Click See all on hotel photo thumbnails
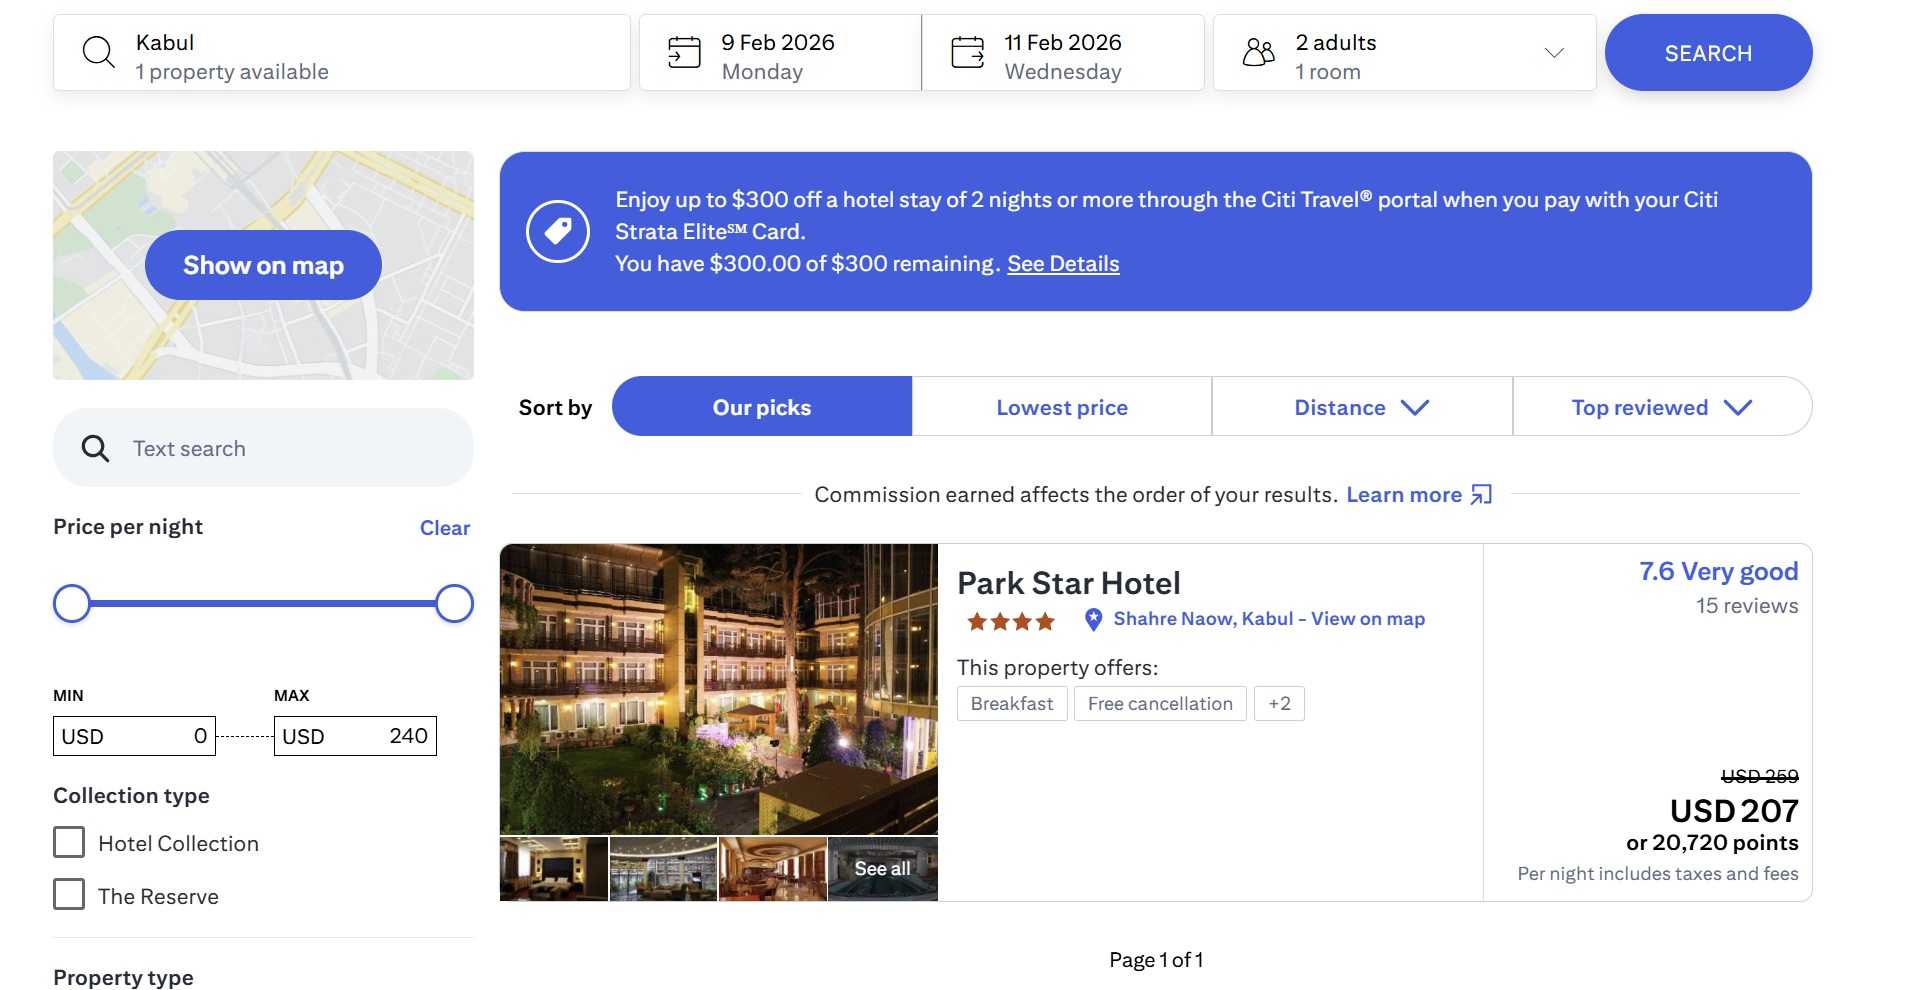The image size is (1916, 990). 882,869
